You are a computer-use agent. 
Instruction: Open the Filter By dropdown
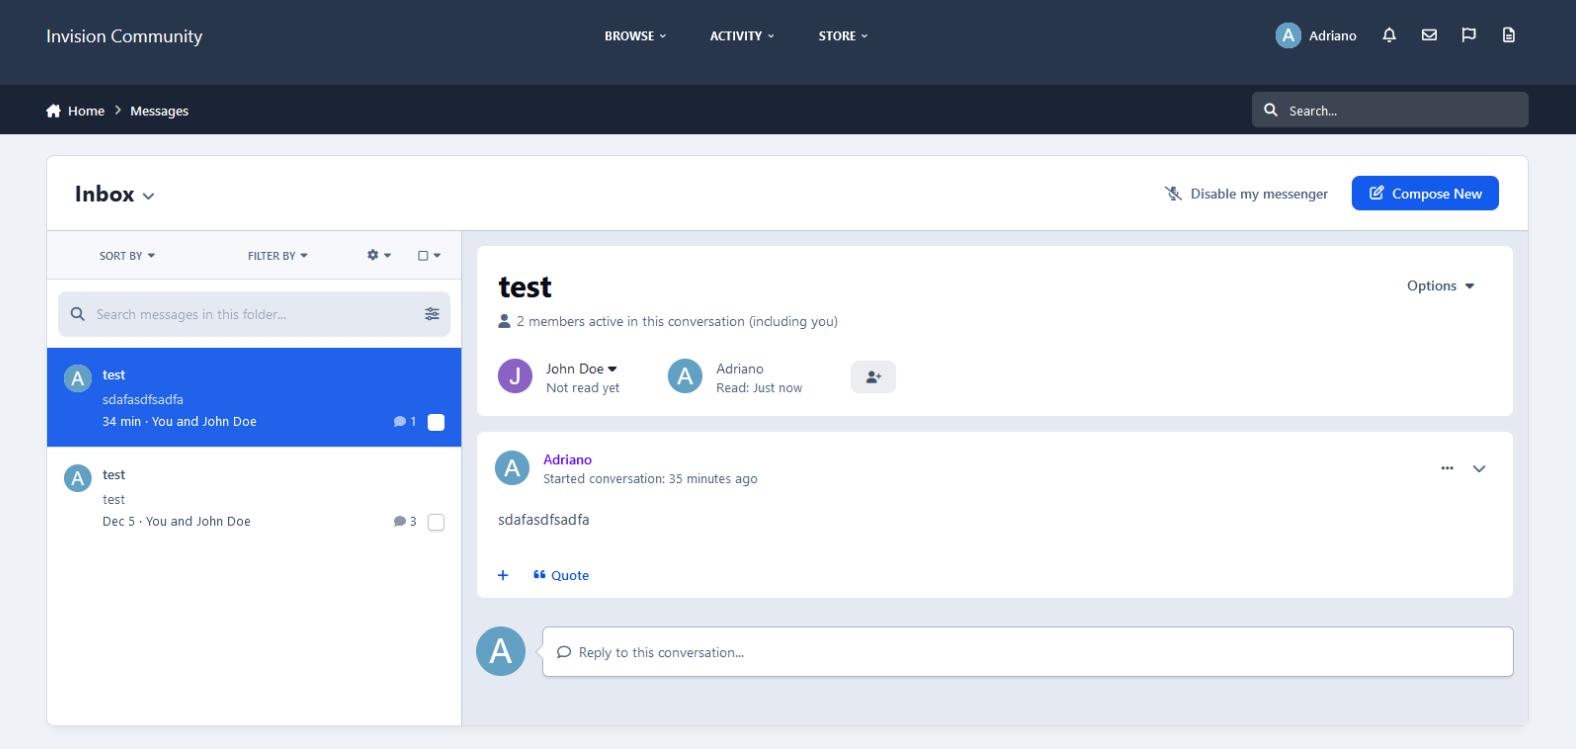point(277,256)
